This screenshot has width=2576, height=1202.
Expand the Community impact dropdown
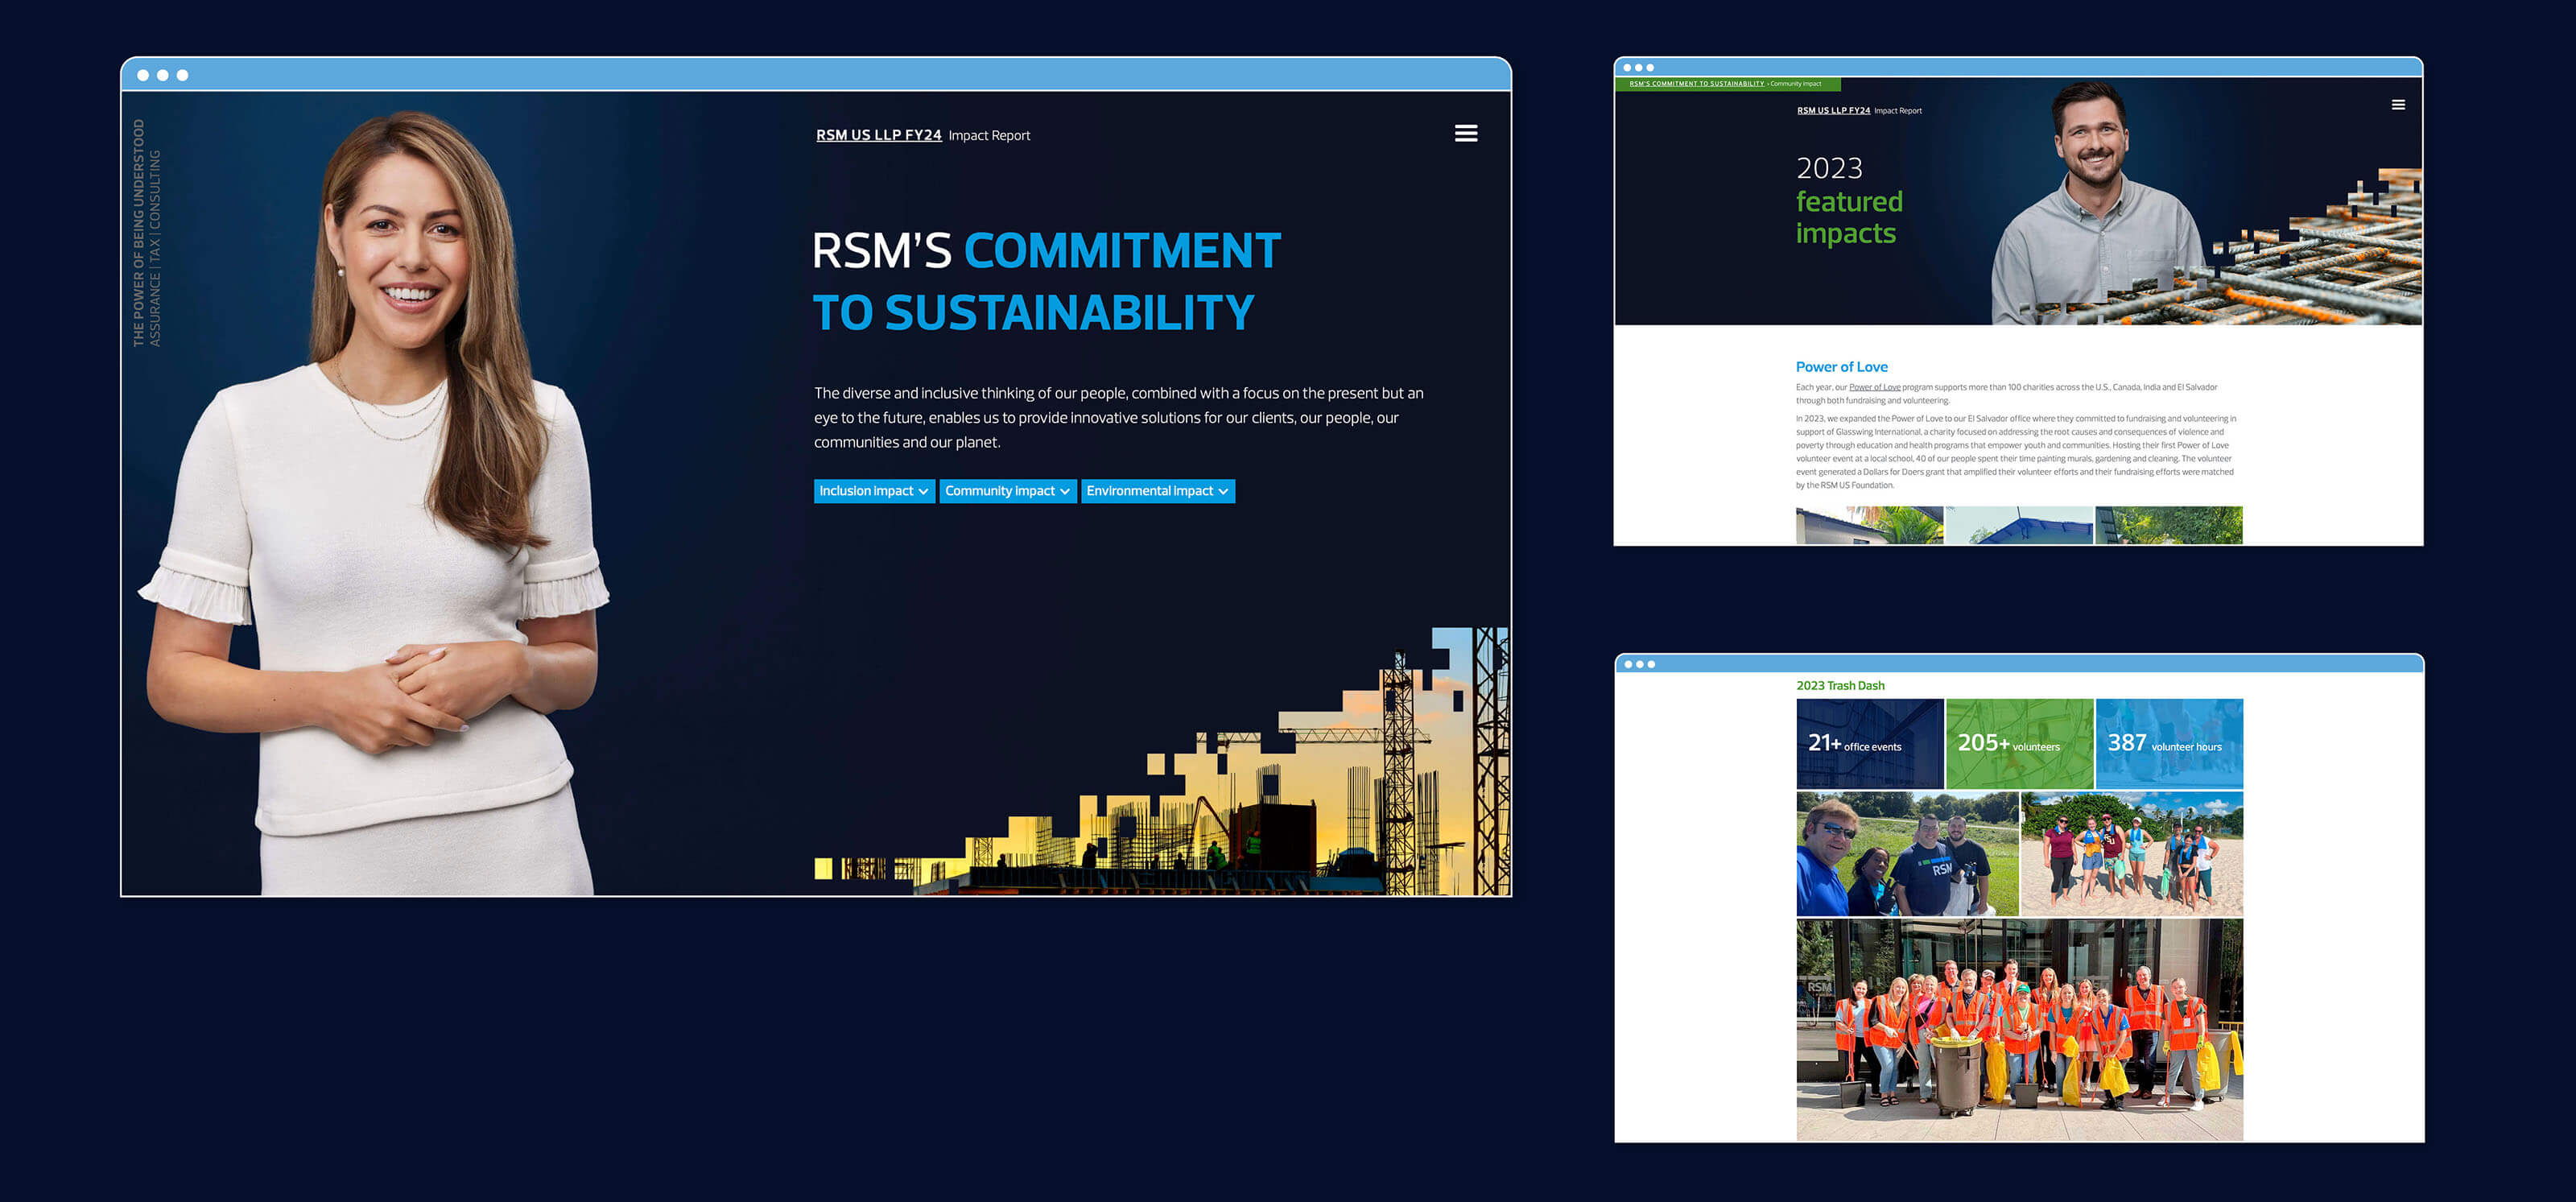coord(1007,491)
